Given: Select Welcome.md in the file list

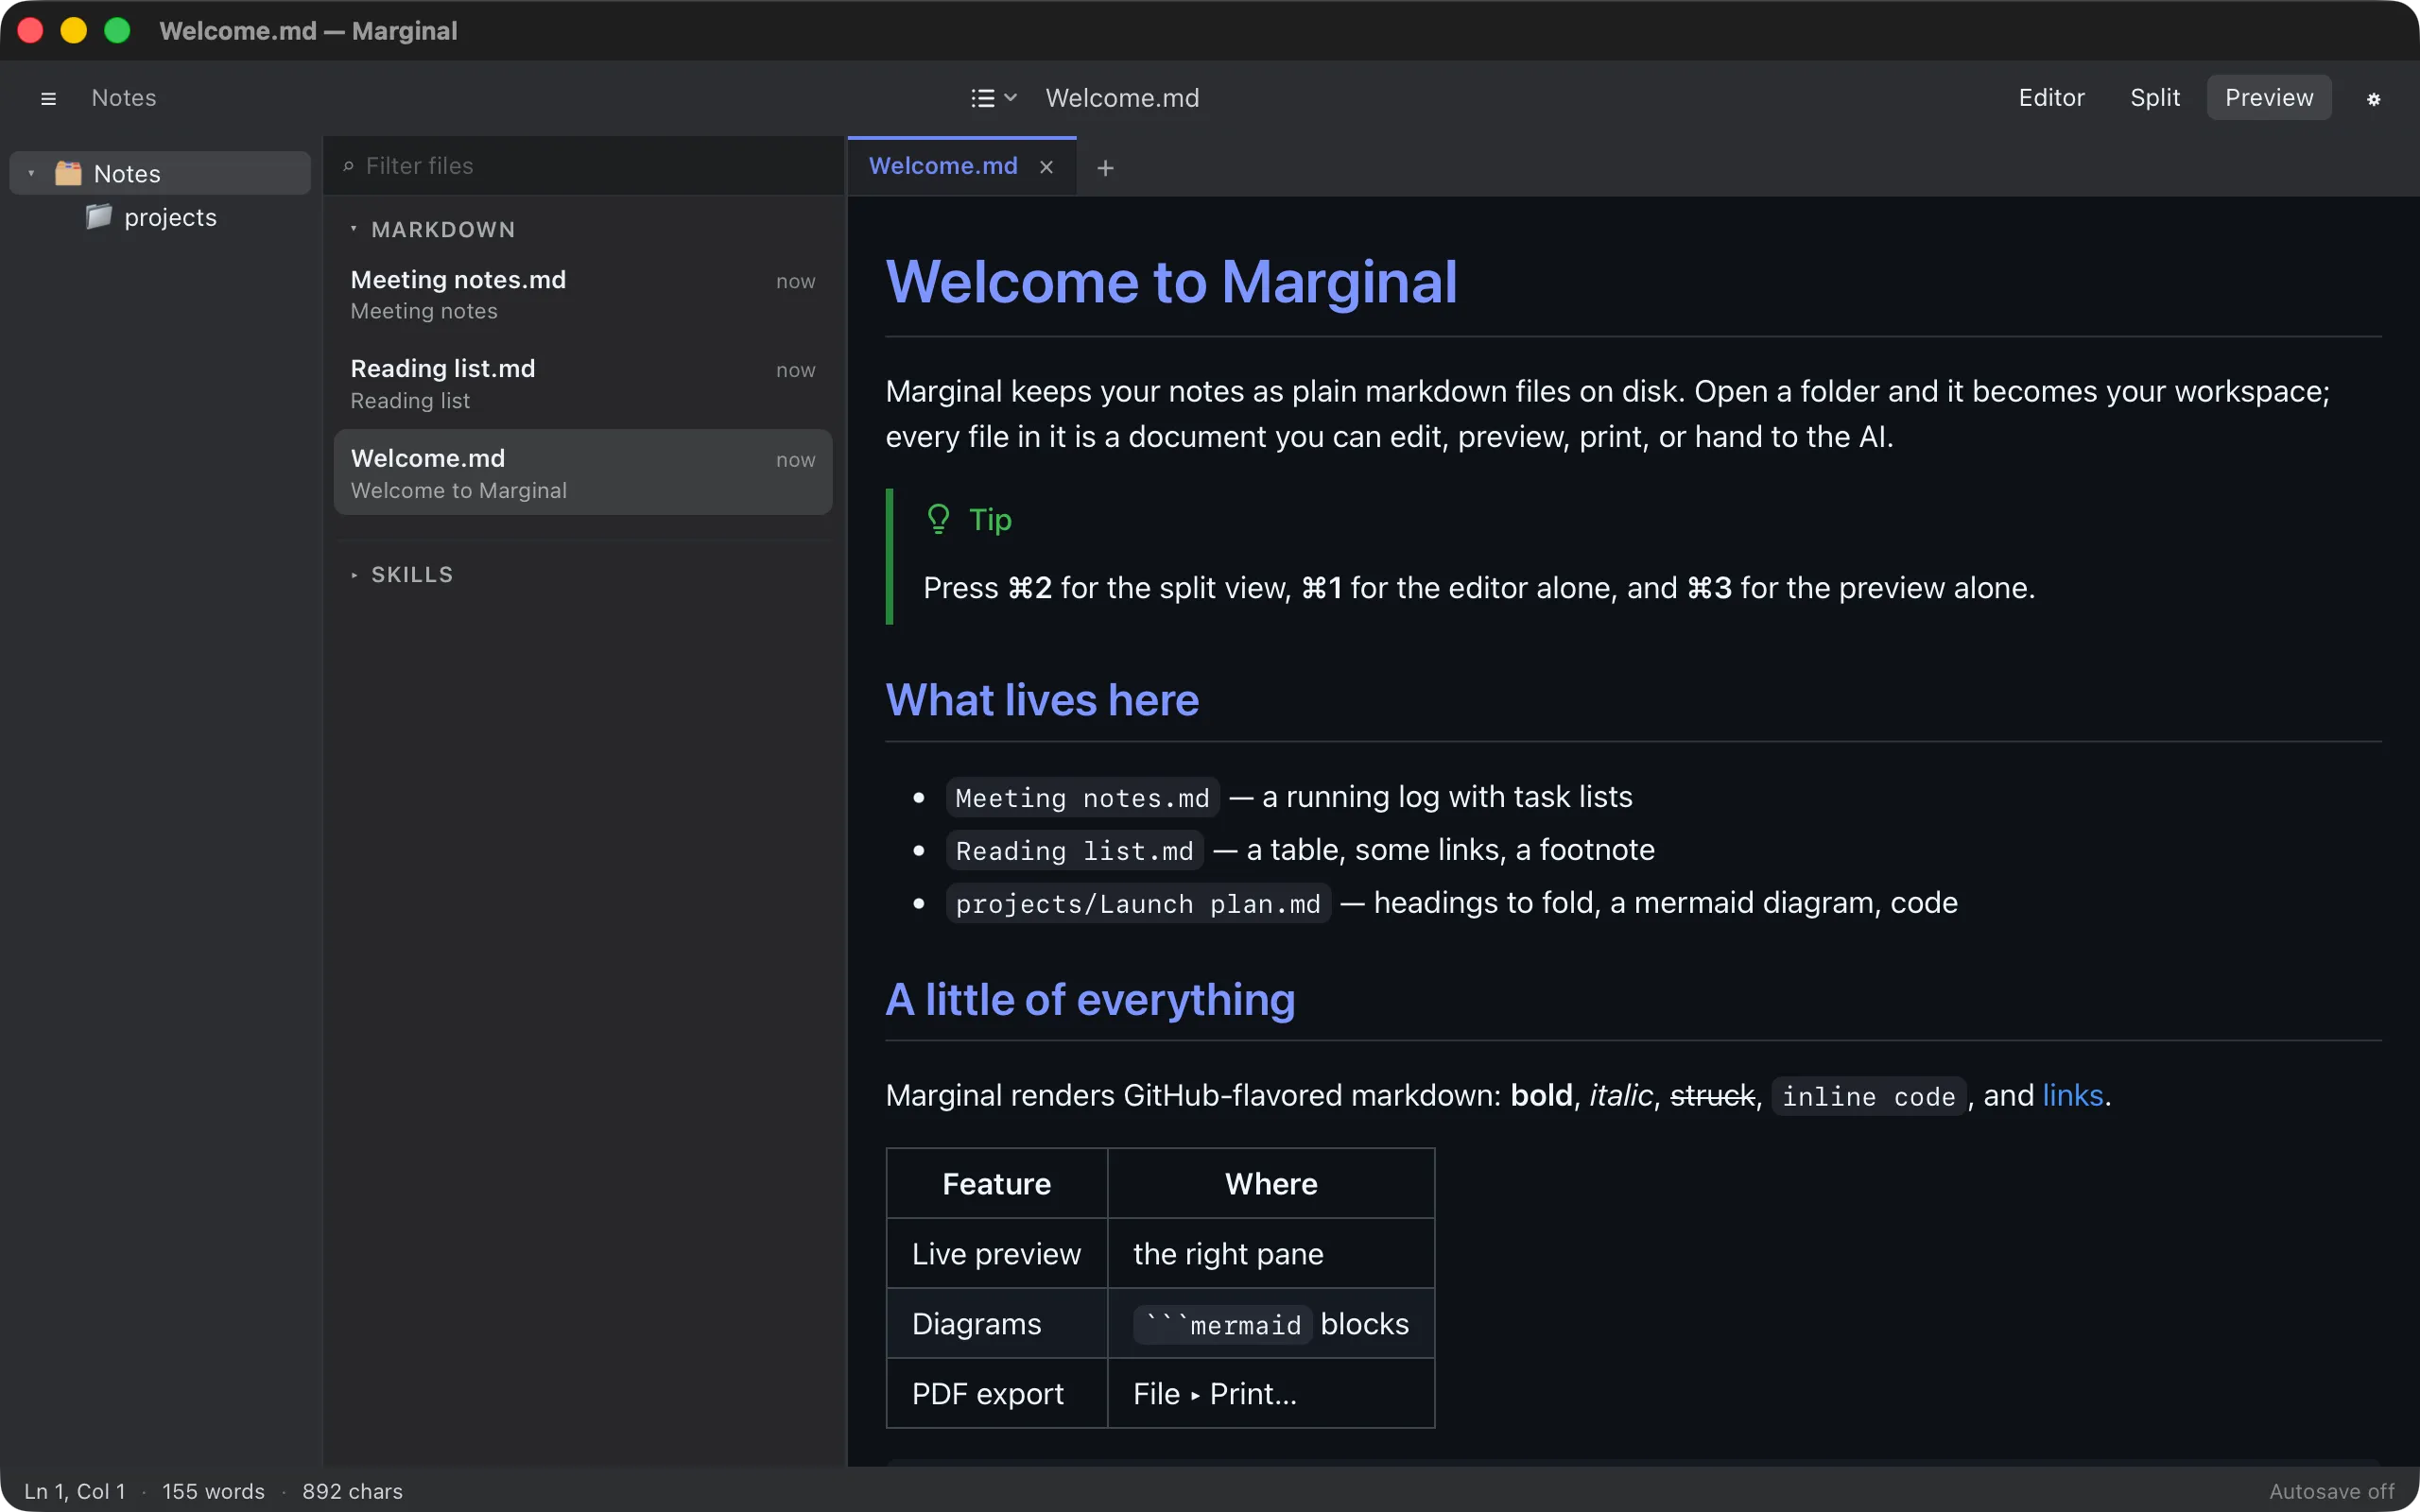Looking at the screenshot, I should coord(583,473).
